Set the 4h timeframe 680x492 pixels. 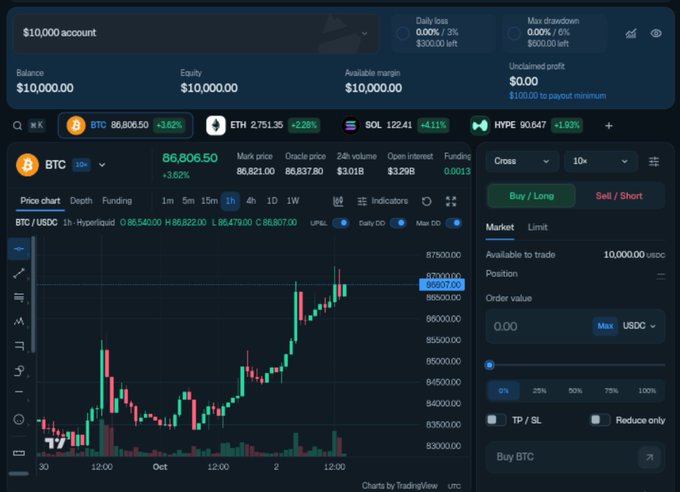(x=251, y=201)
